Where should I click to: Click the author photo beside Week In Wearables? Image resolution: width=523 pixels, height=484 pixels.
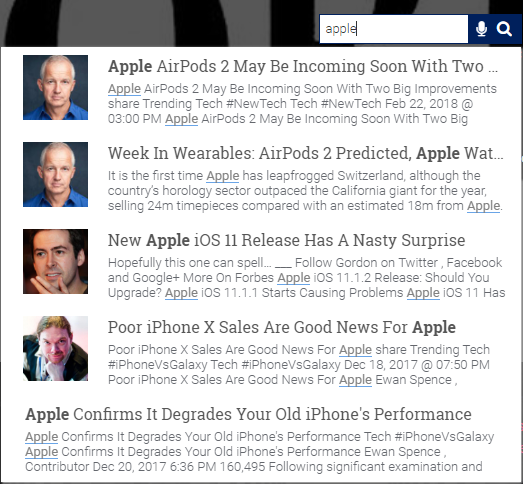tap(55, 174)
